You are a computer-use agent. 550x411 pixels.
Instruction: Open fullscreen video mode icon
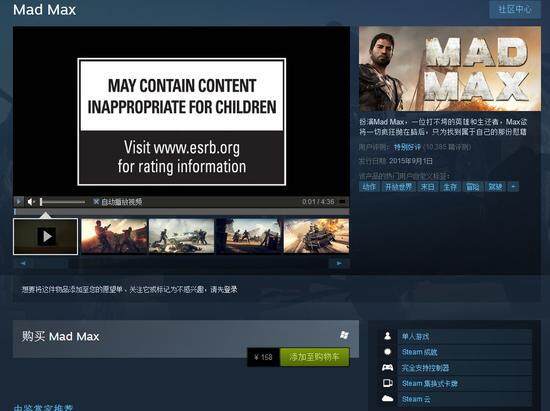tap(343, 202)
